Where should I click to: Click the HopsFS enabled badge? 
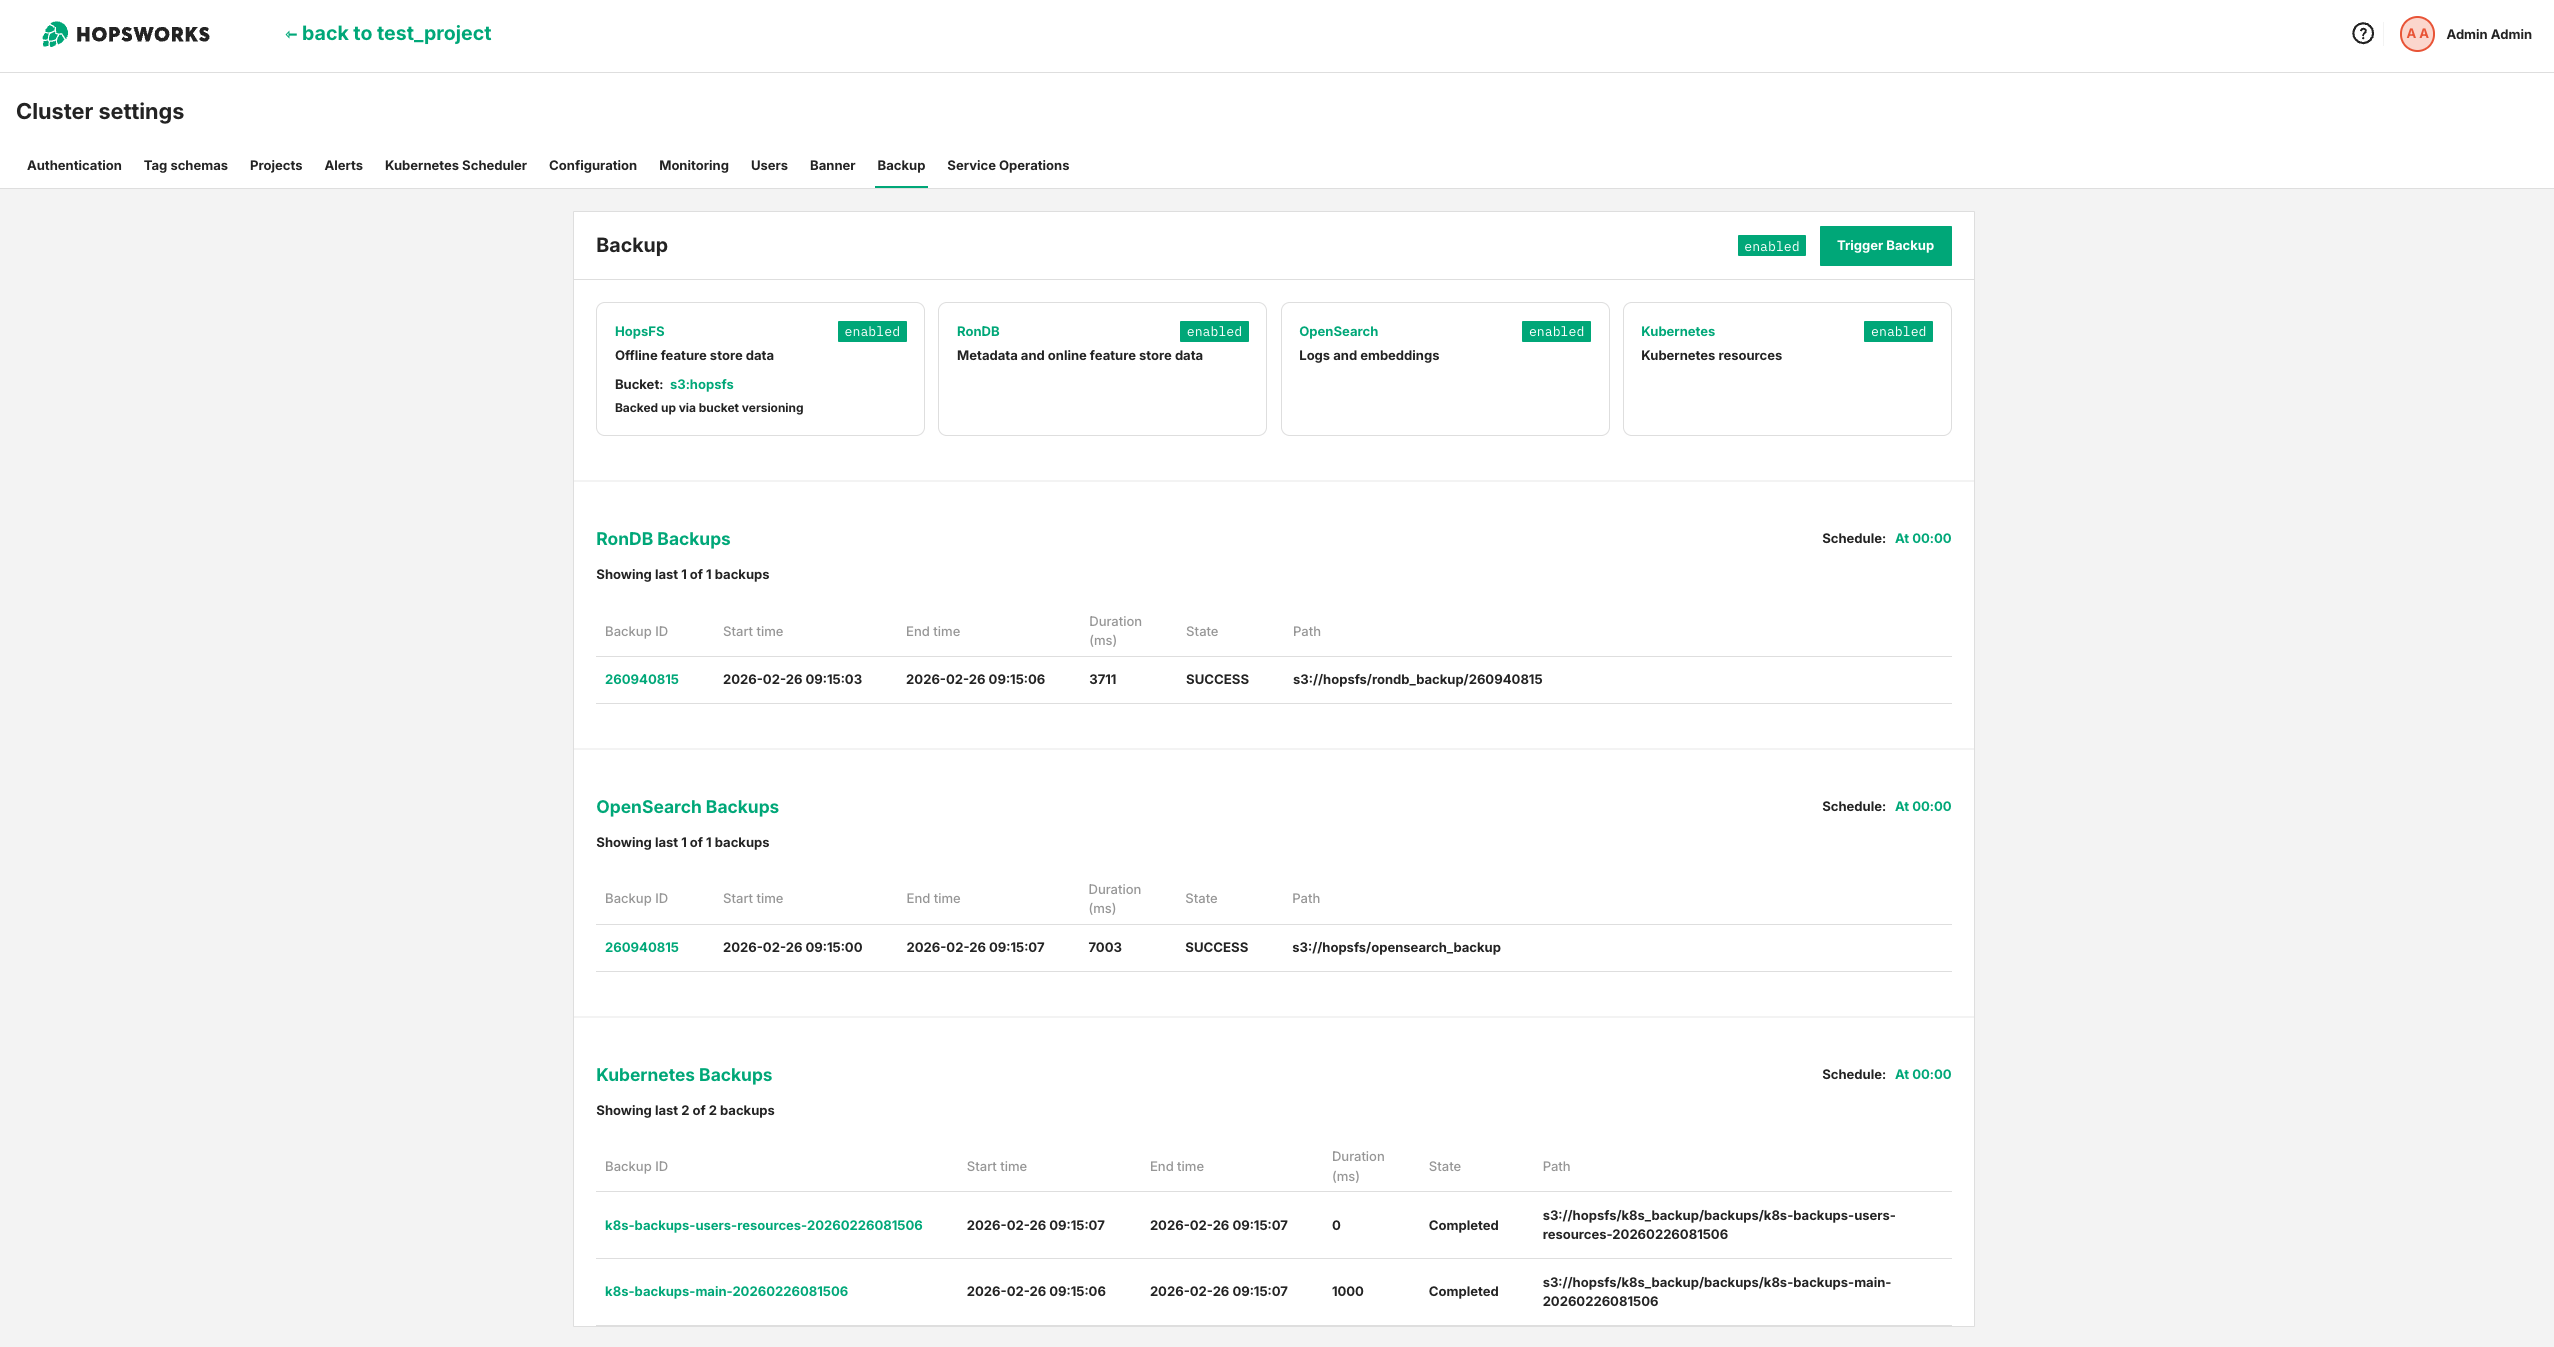872,332
